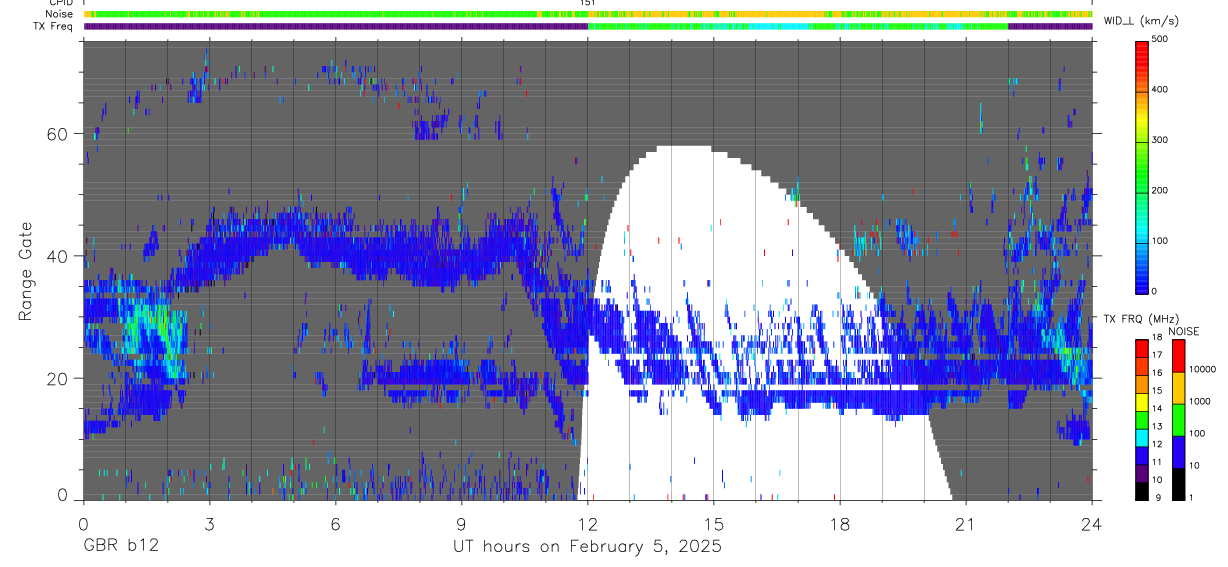Click the 17 MHz label on TX FRQ scale
Screen dimensions: 1228x567
[x=1158, y=357]
